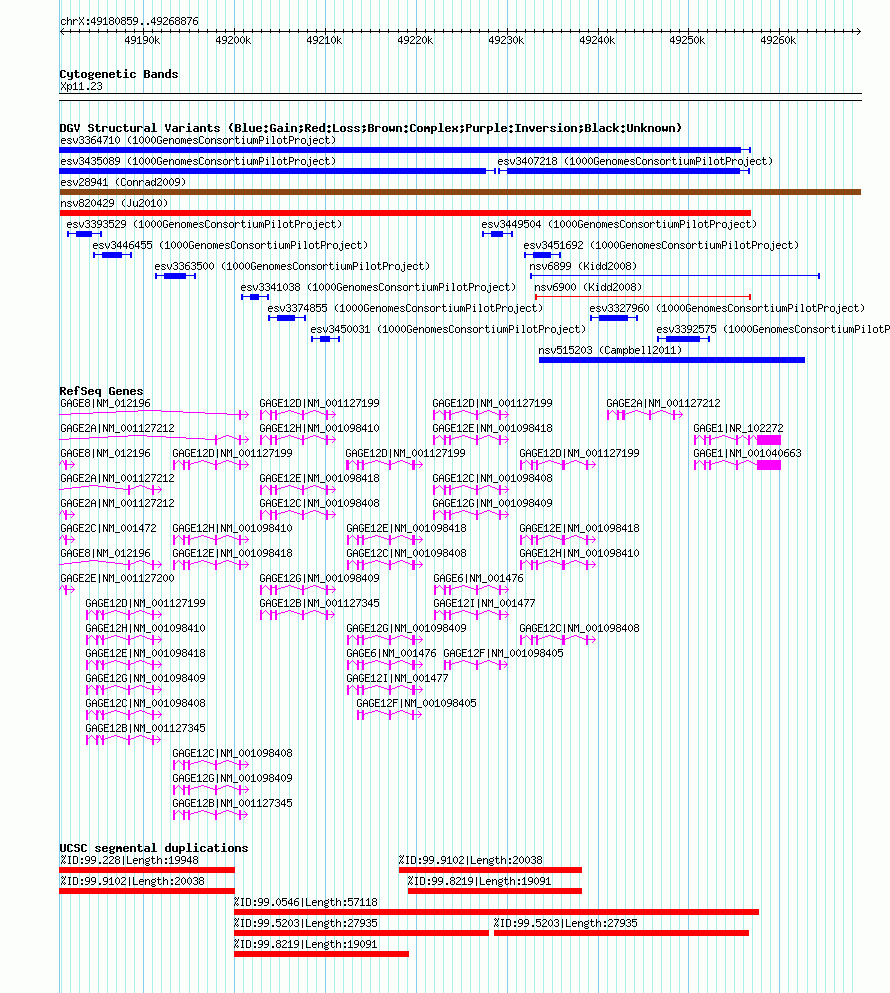Click the 49190k ruler tick label
Screen dimensions: 890x993
(x=143, y=41)
